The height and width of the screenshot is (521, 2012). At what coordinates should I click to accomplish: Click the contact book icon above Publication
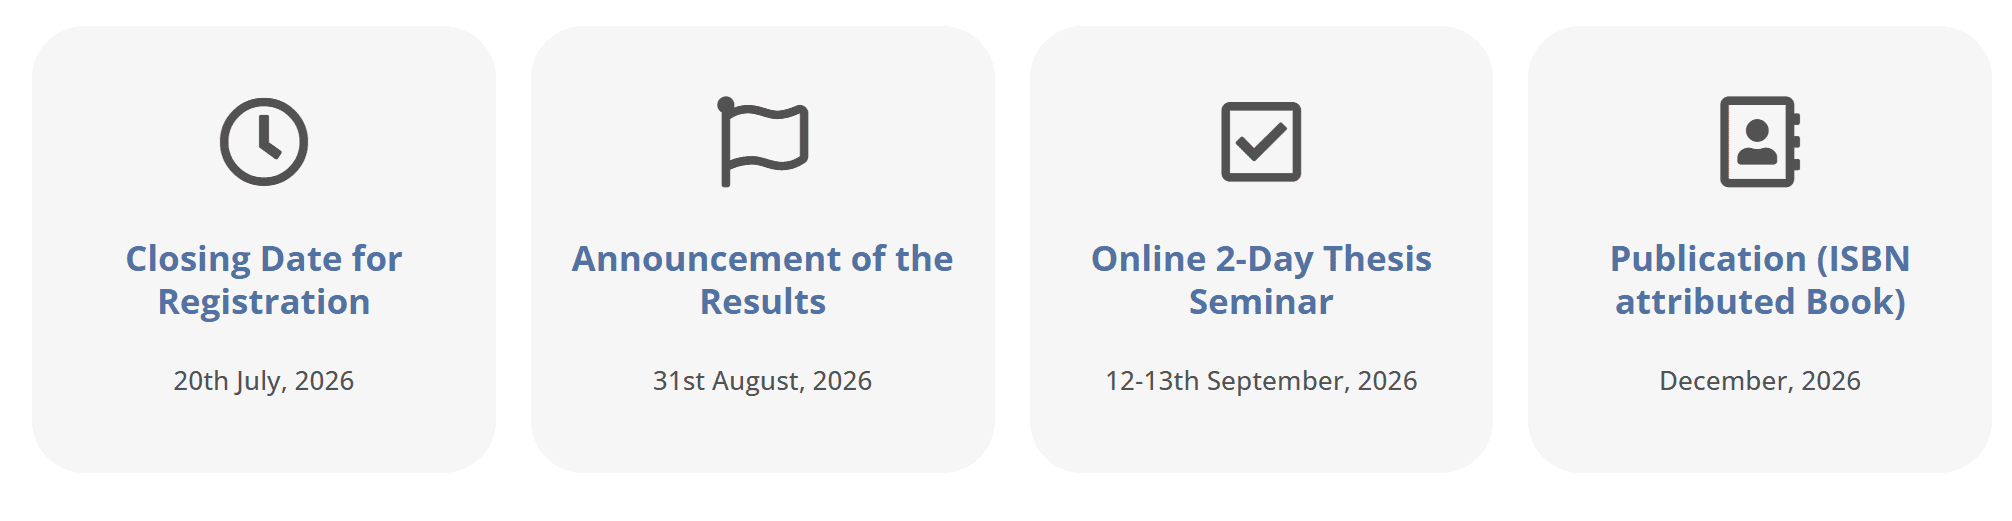1760,142
